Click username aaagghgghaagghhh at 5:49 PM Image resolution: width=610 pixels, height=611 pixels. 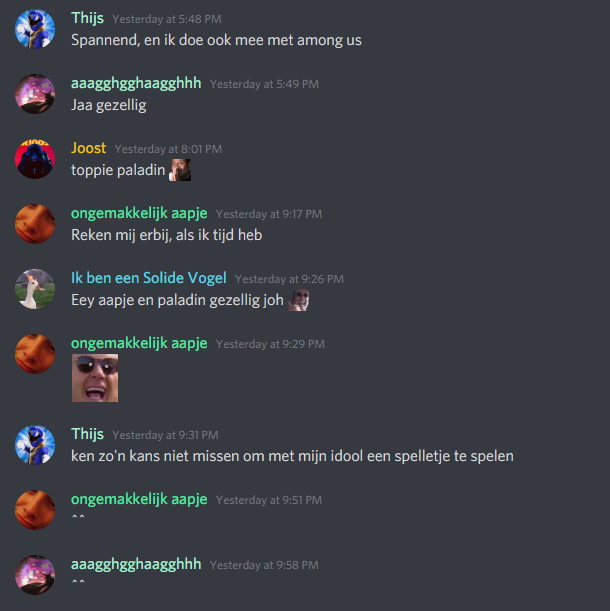(136, 83)
